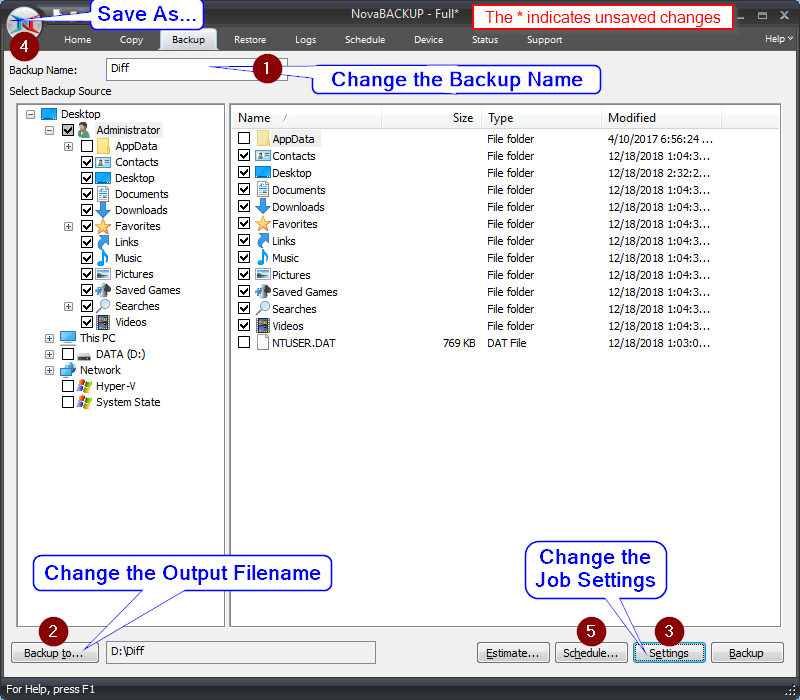Click the Hyper-V Windows flag icon

(84, 386)
